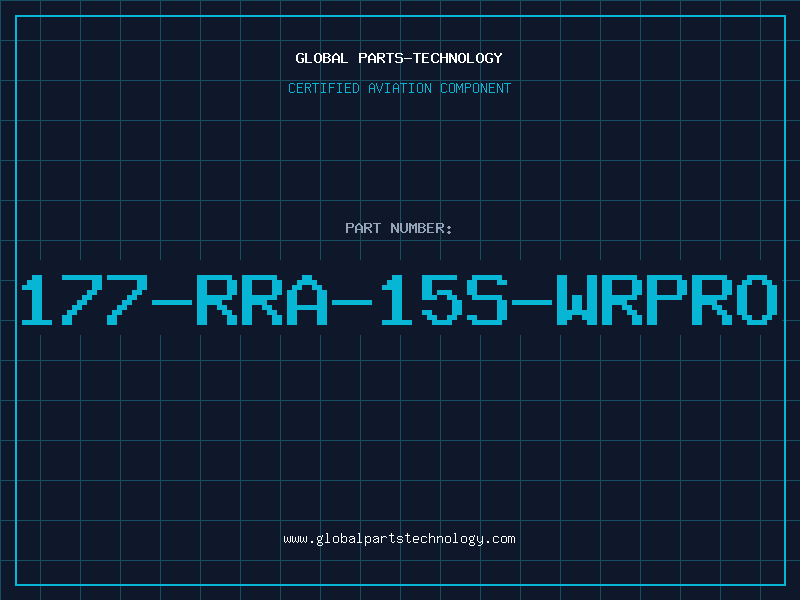Click the 'GLOBAL PARTS-TECHNOLOGY' heading
This screenshot has height=600, width=800.
point(399,58)
